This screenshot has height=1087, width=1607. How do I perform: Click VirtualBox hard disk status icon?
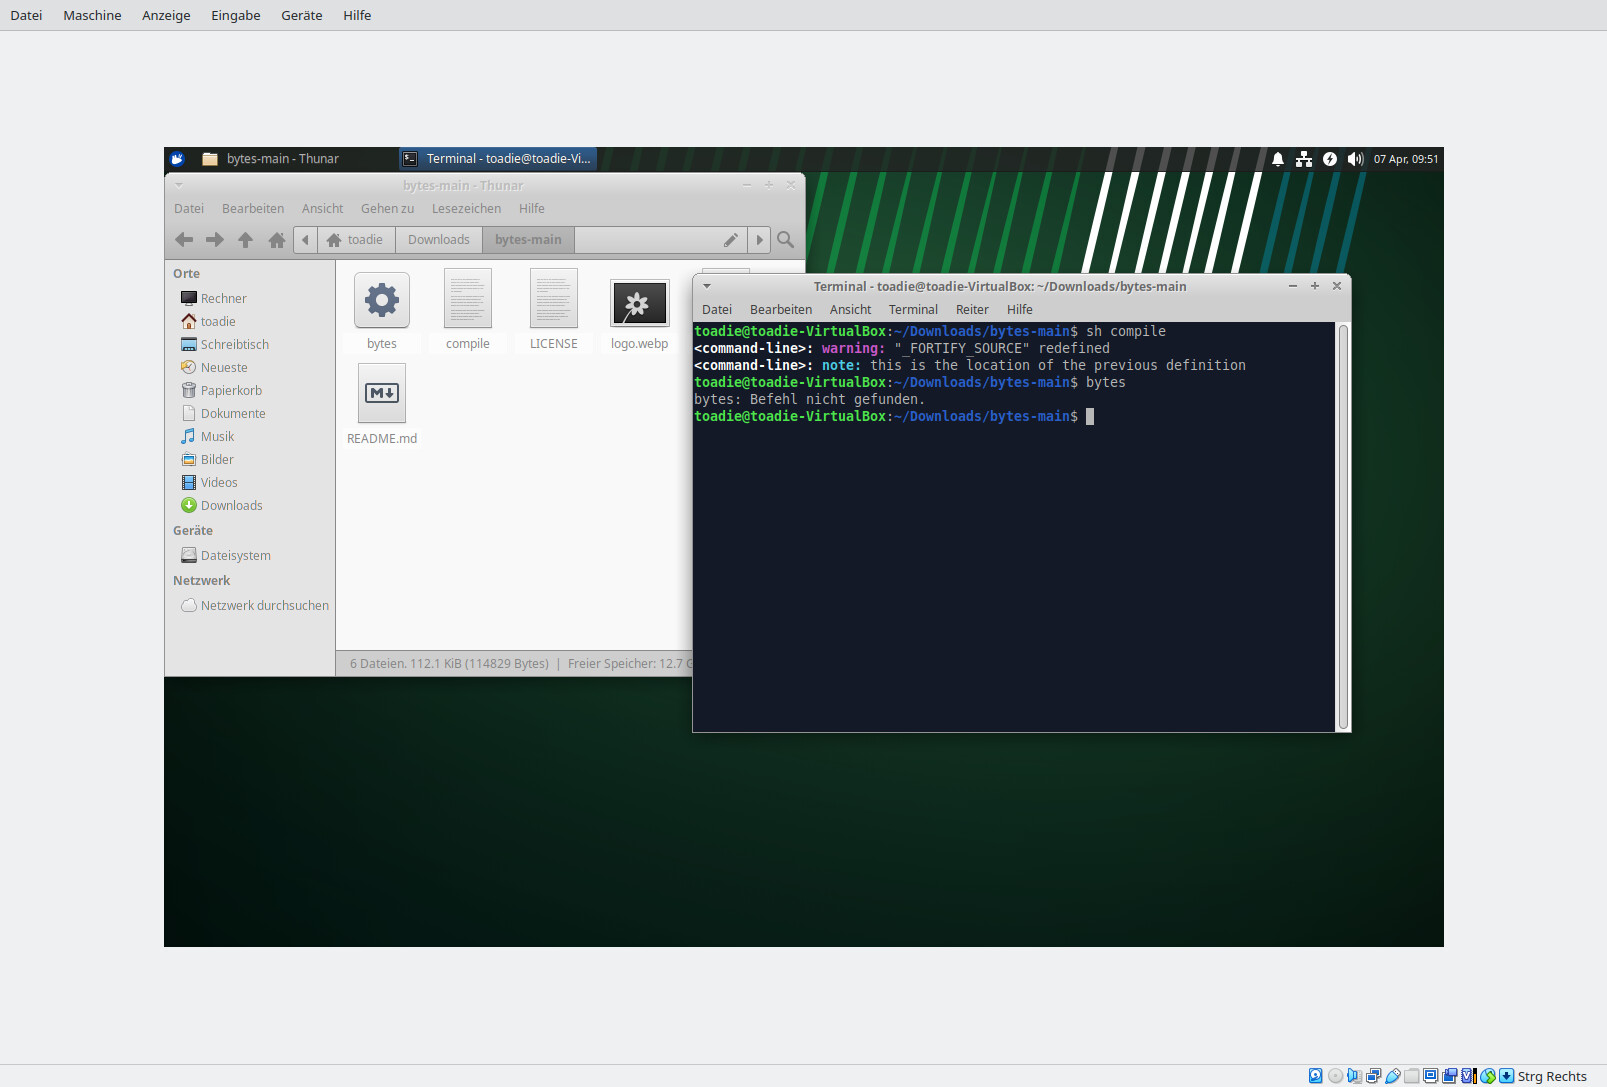click(1315, 1076)
